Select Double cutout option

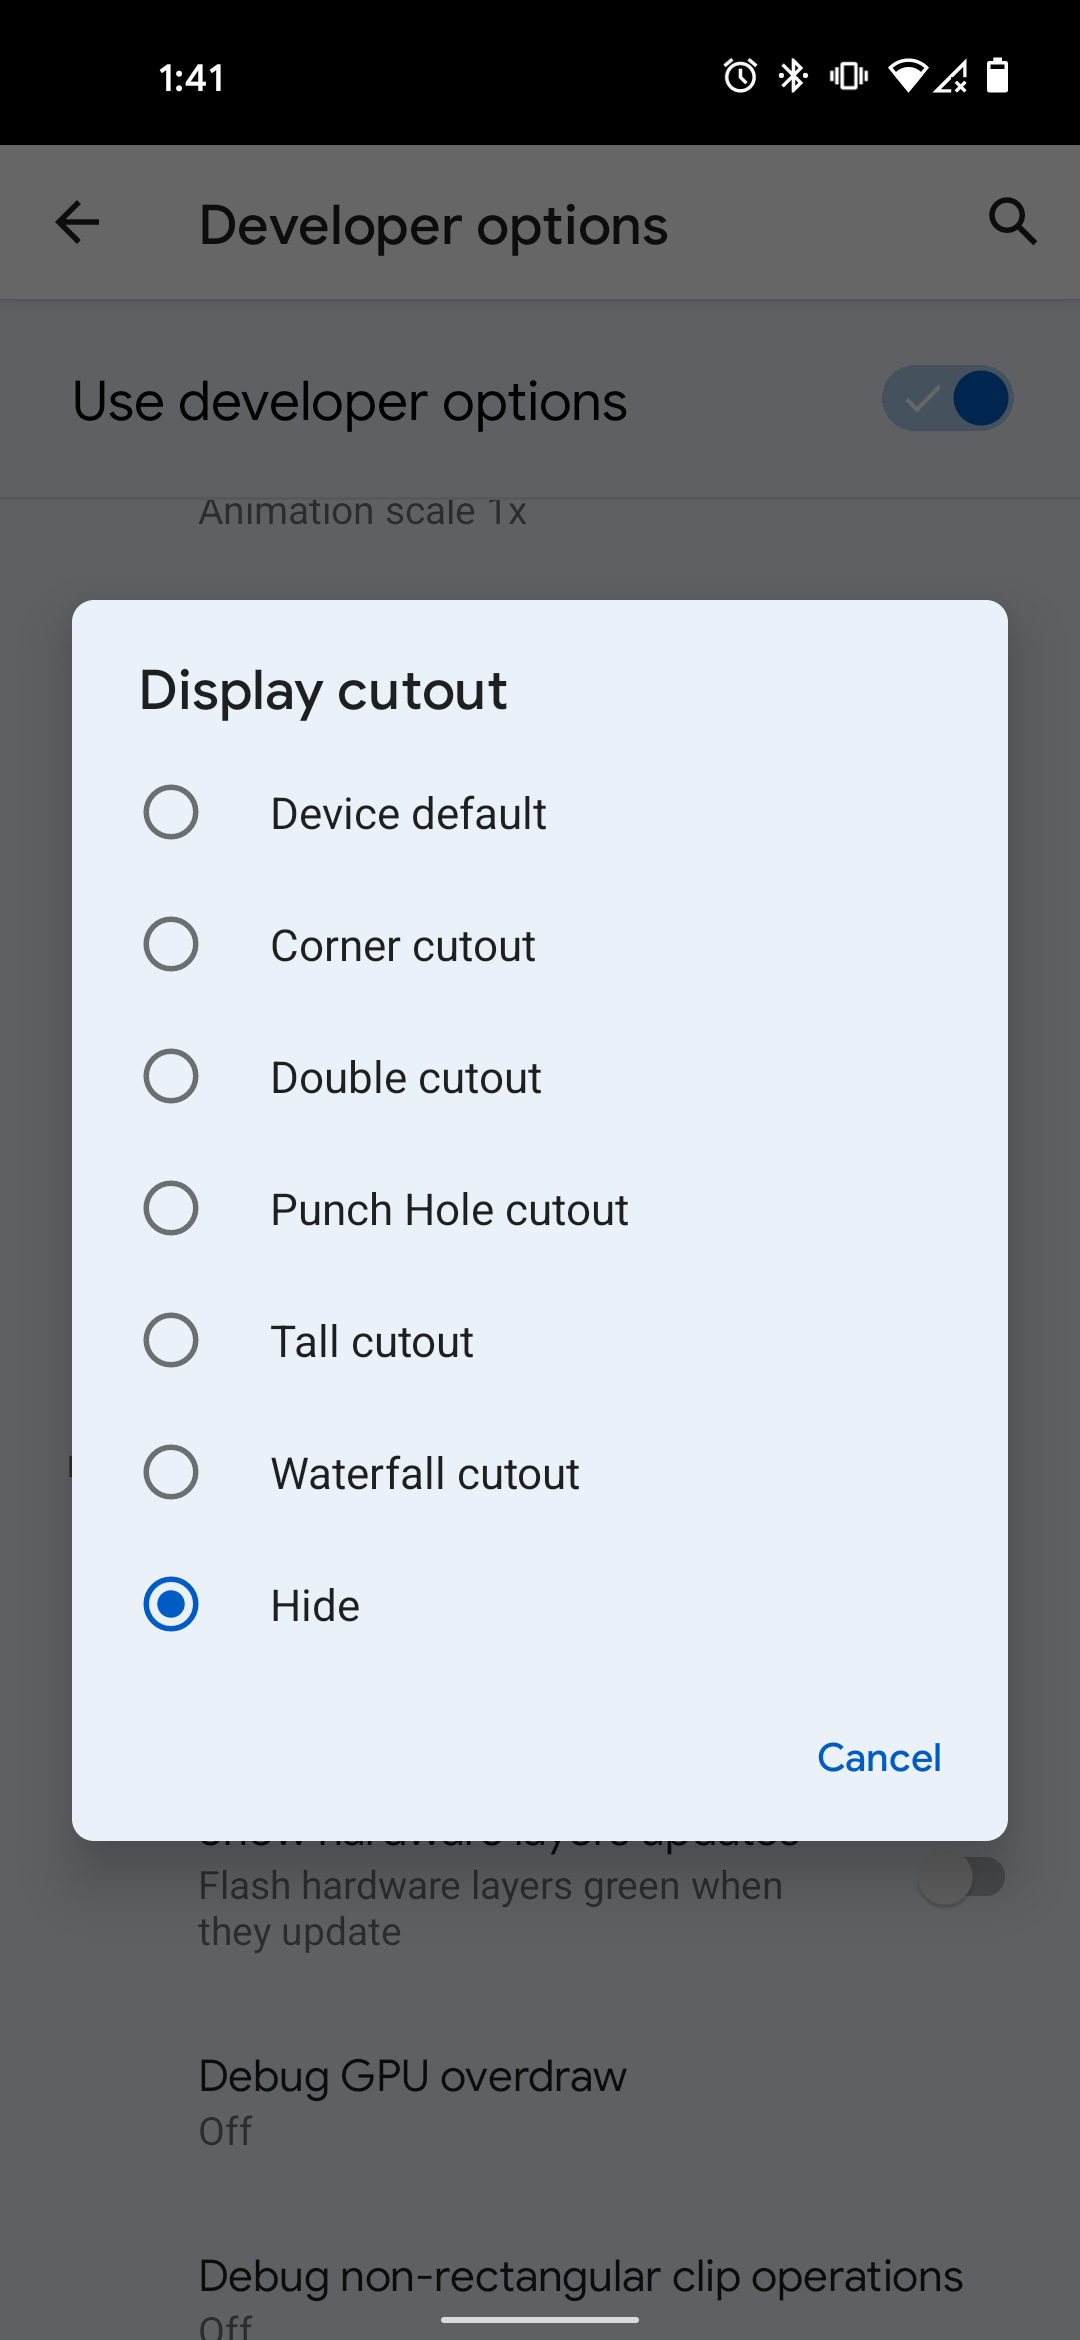171,1076
